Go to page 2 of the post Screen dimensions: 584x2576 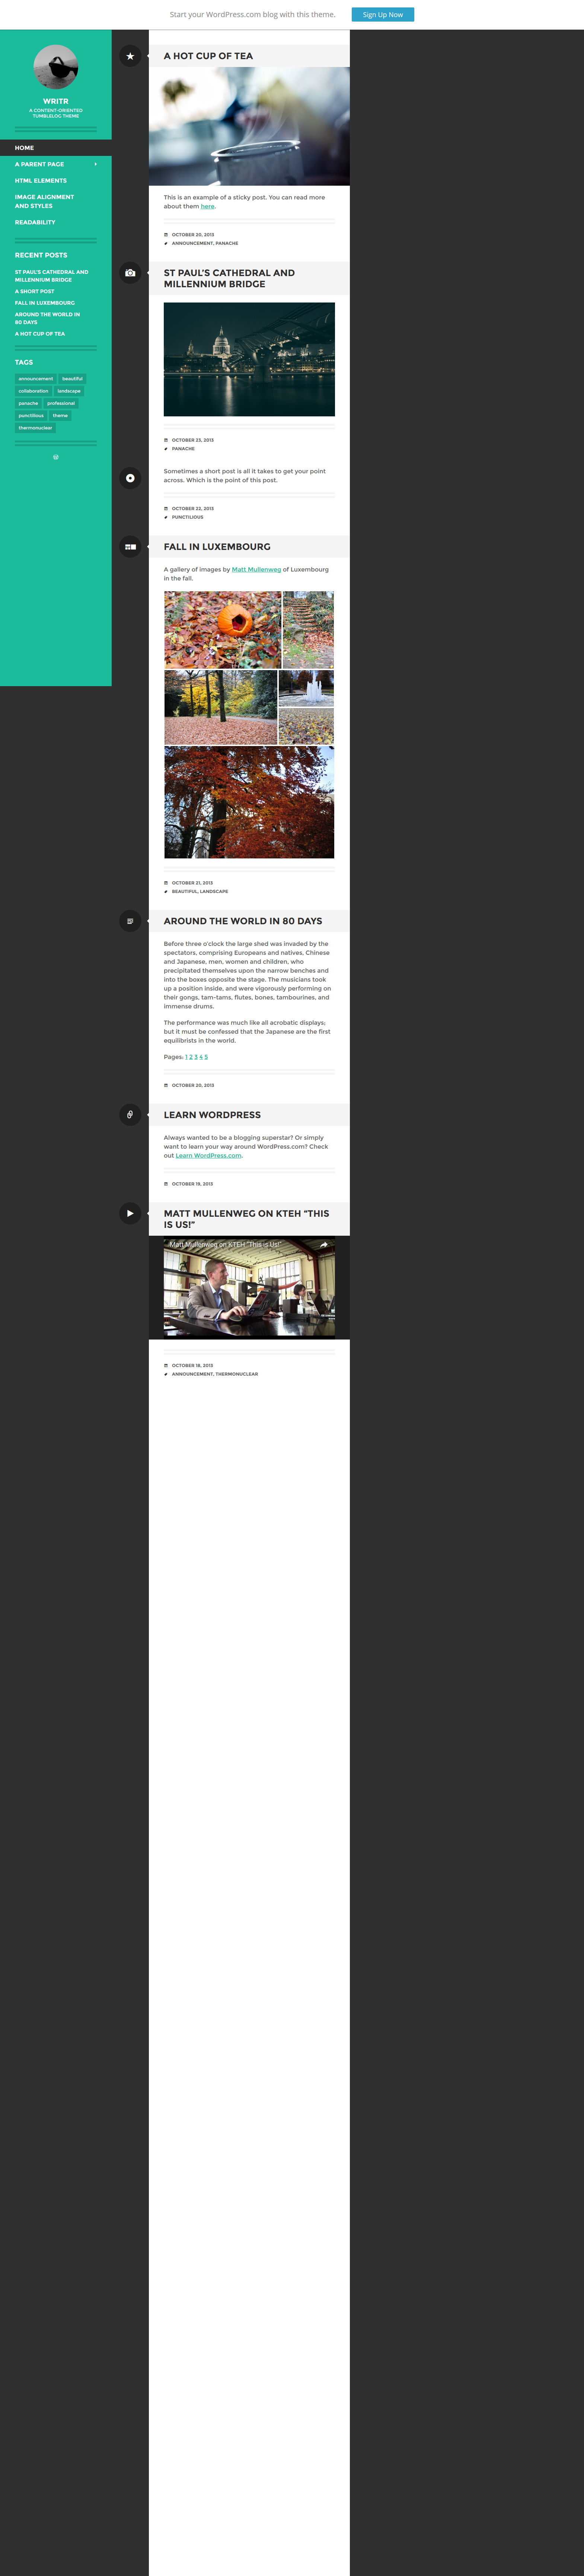(191, 1057)
